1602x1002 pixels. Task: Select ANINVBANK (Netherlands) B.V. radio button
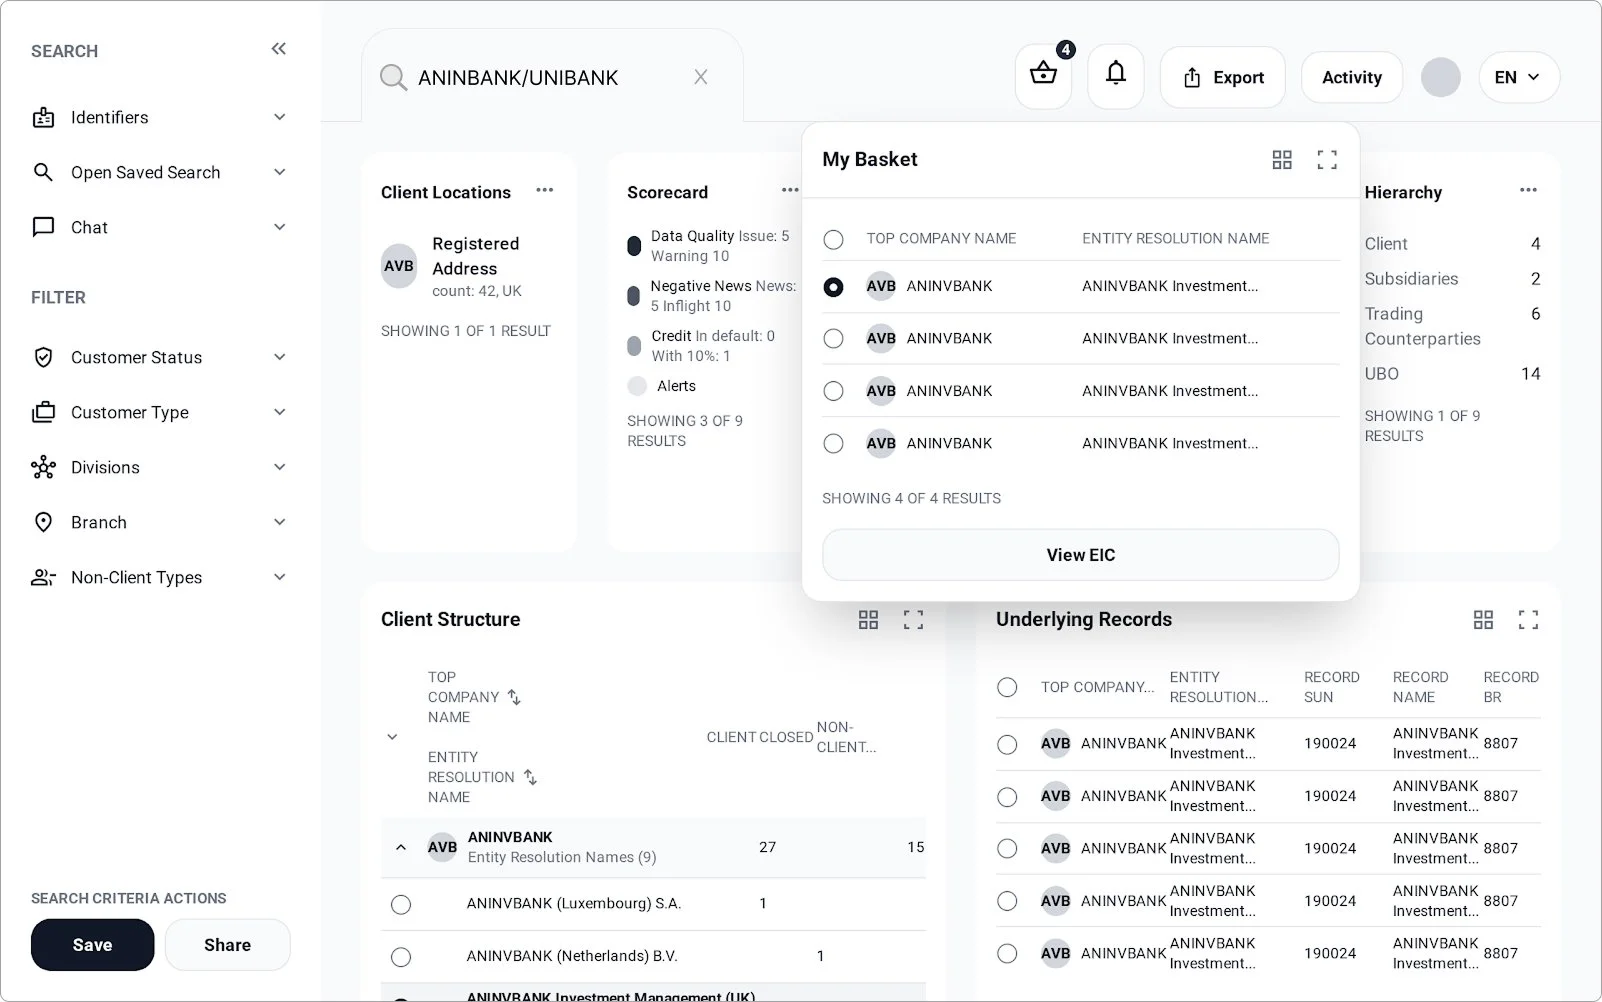(x=401, y=956)
